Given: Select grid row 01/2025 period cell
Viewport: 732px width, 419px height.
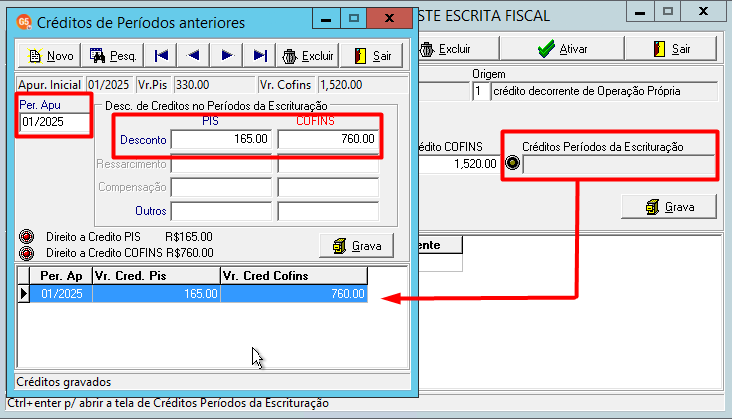Looking at the screenshot, I should click(x=61, y=294).
